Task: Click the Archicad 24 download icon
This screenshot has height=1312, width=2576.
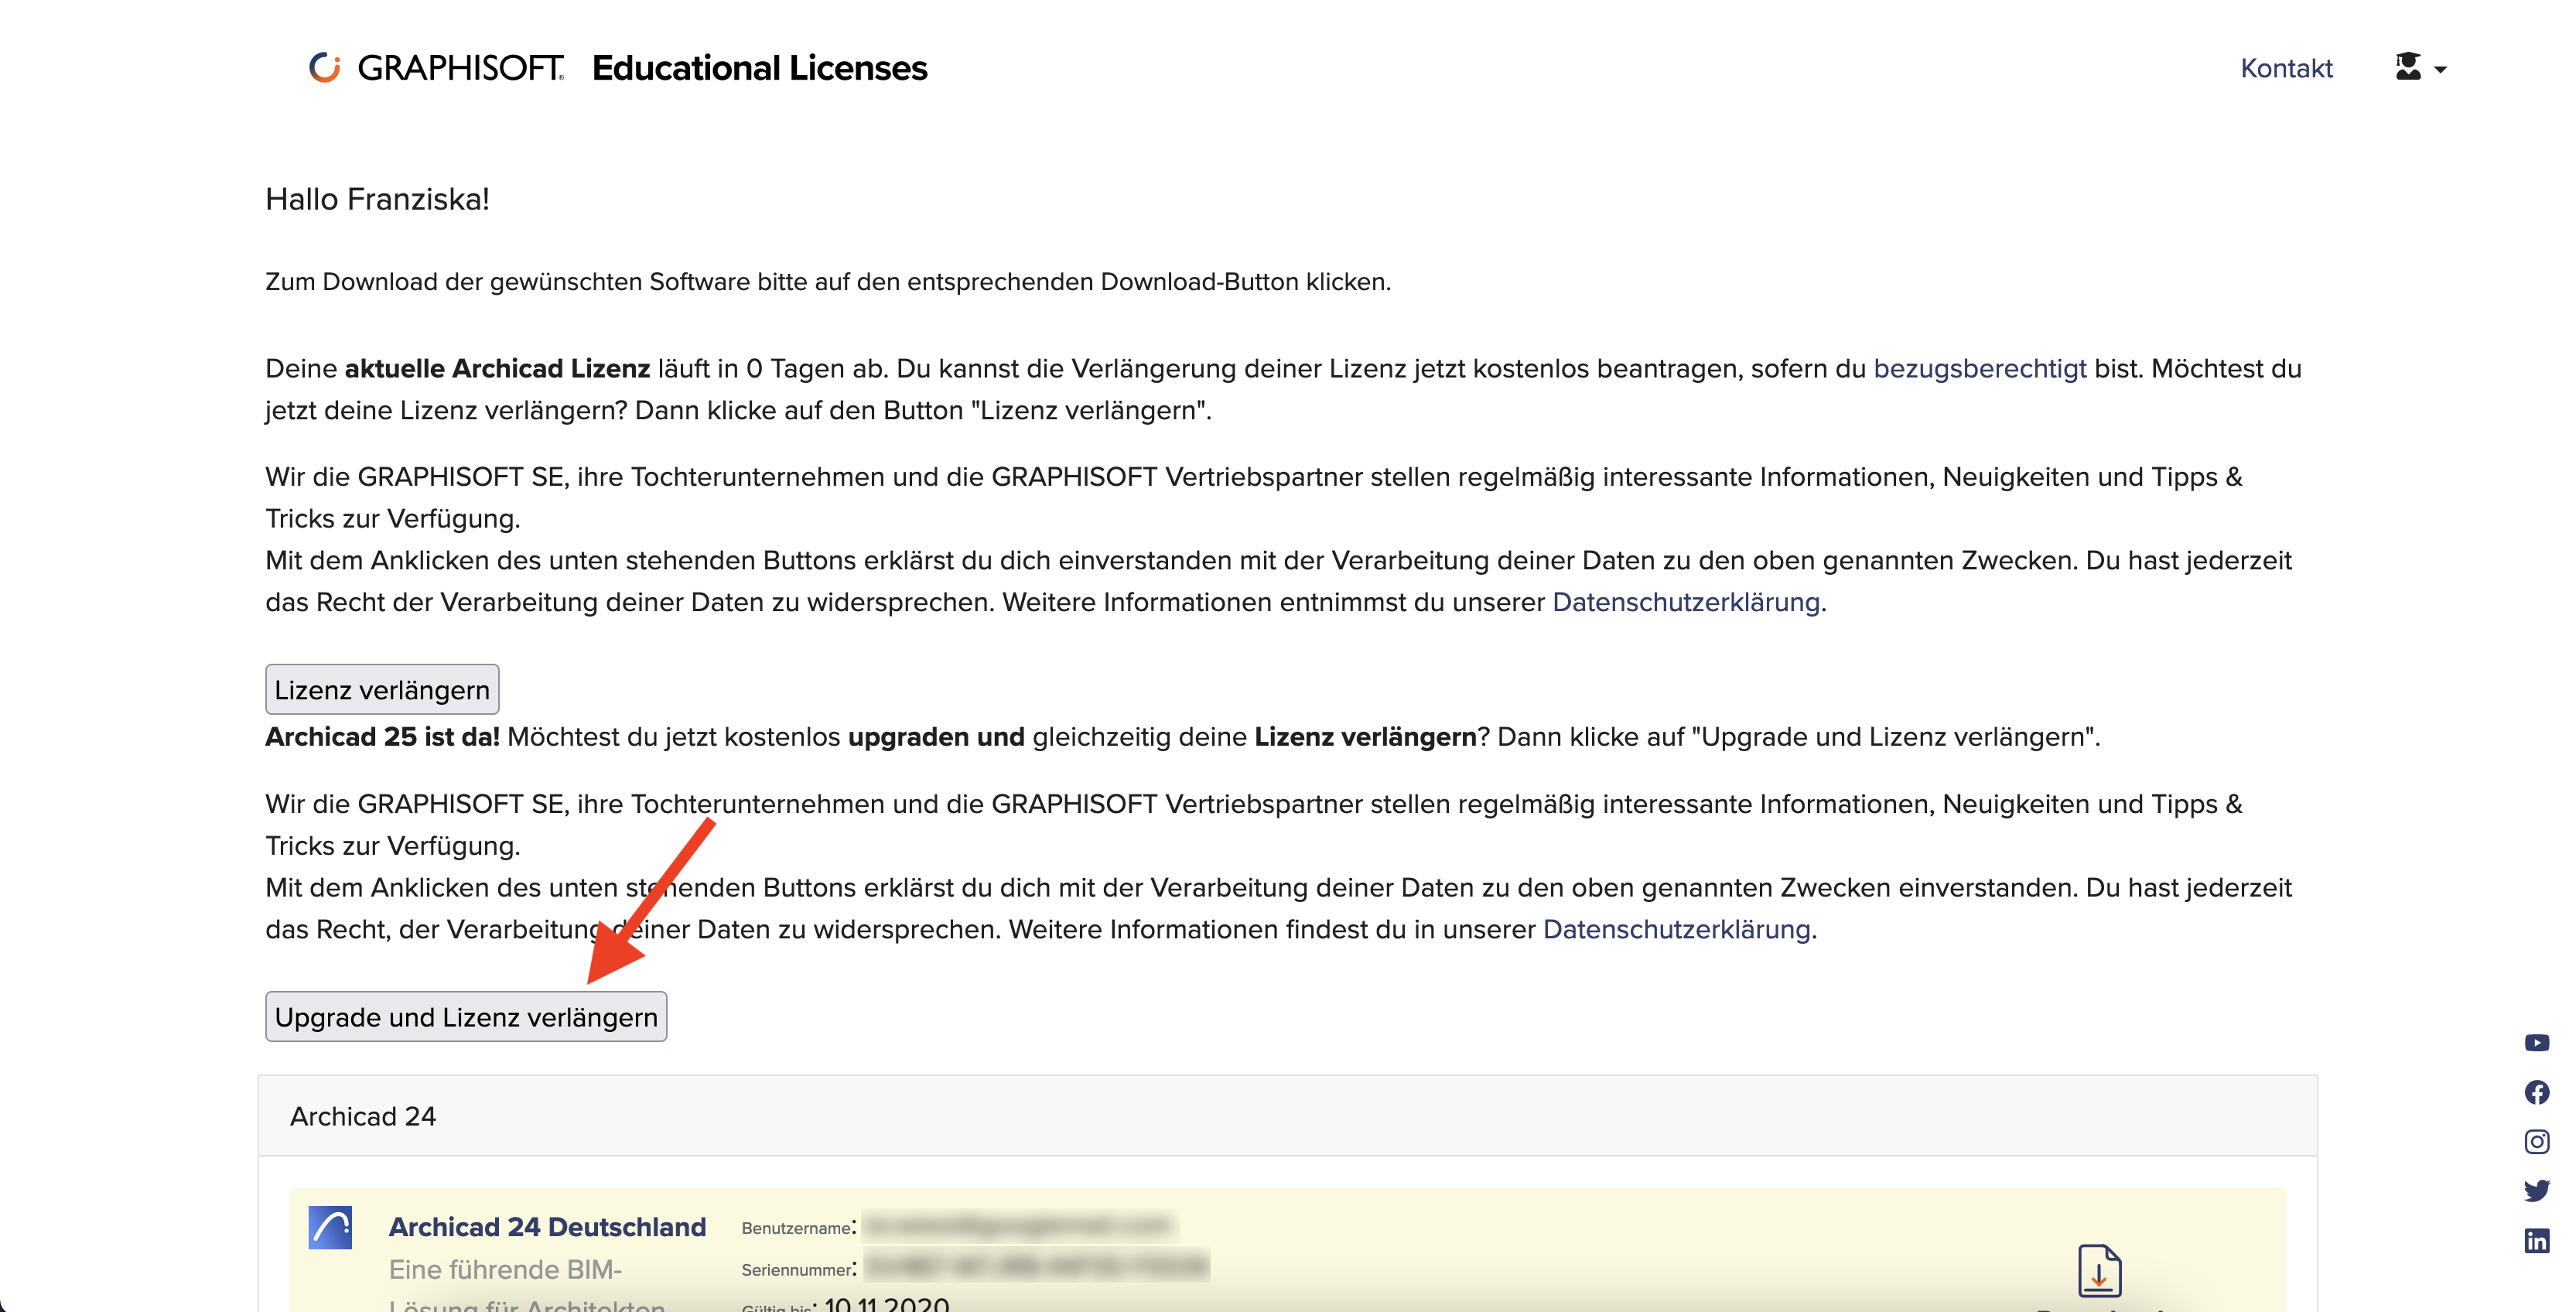Action: 2099,1270
